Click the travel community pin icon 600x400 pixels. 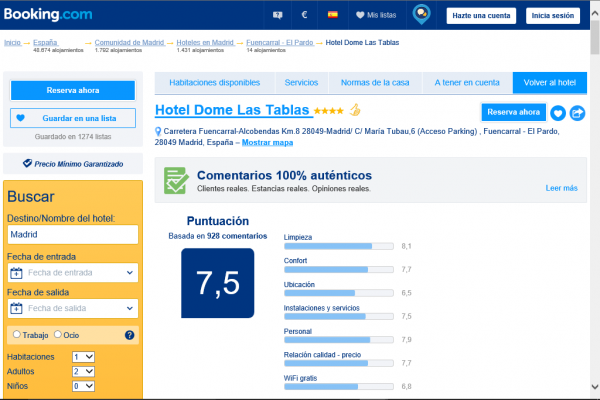coord(421,15)
